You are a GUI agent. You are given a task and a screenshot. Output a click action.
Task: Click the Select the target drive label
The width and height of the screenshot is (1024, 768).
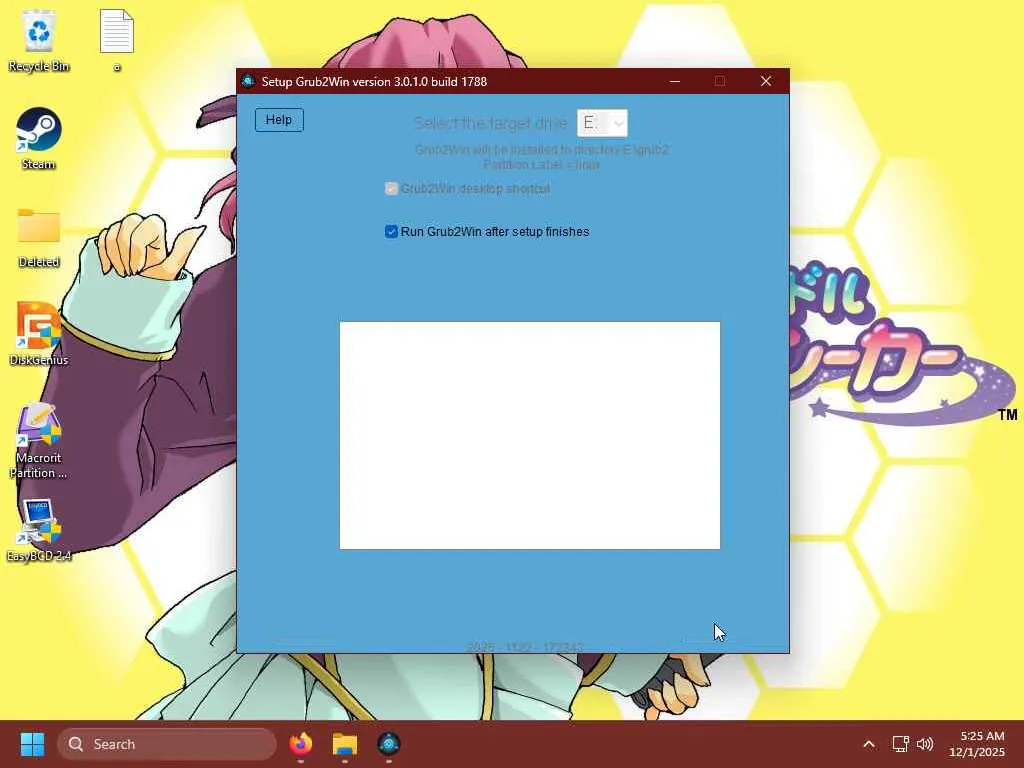(x=490, y=123)
